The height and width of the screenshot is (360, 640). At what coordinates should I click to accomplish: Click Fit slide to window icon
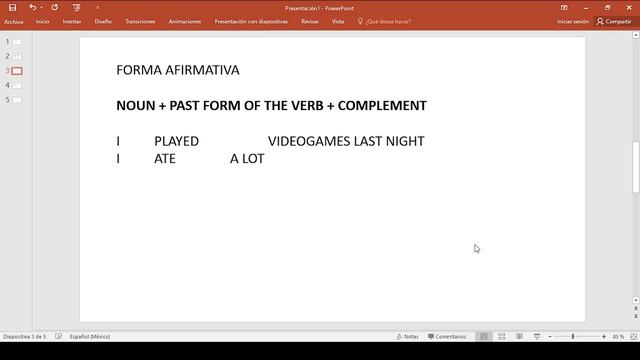point(633,336)
